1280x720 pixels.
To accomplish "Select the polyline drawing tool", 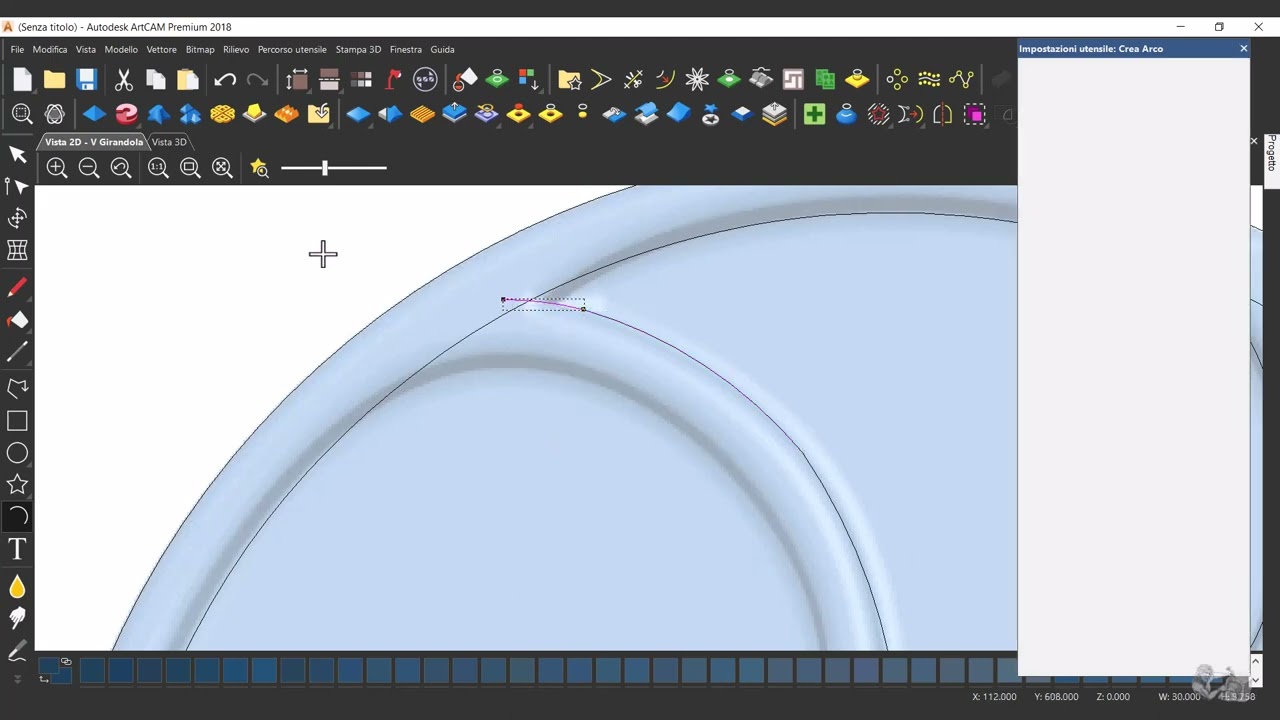I will [x=17, y=389].
